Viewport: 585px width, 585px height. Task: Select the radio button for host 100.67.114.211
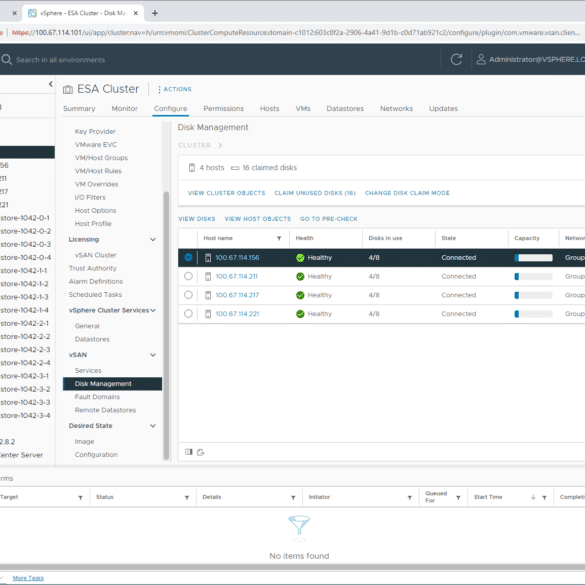click(188, 276)
